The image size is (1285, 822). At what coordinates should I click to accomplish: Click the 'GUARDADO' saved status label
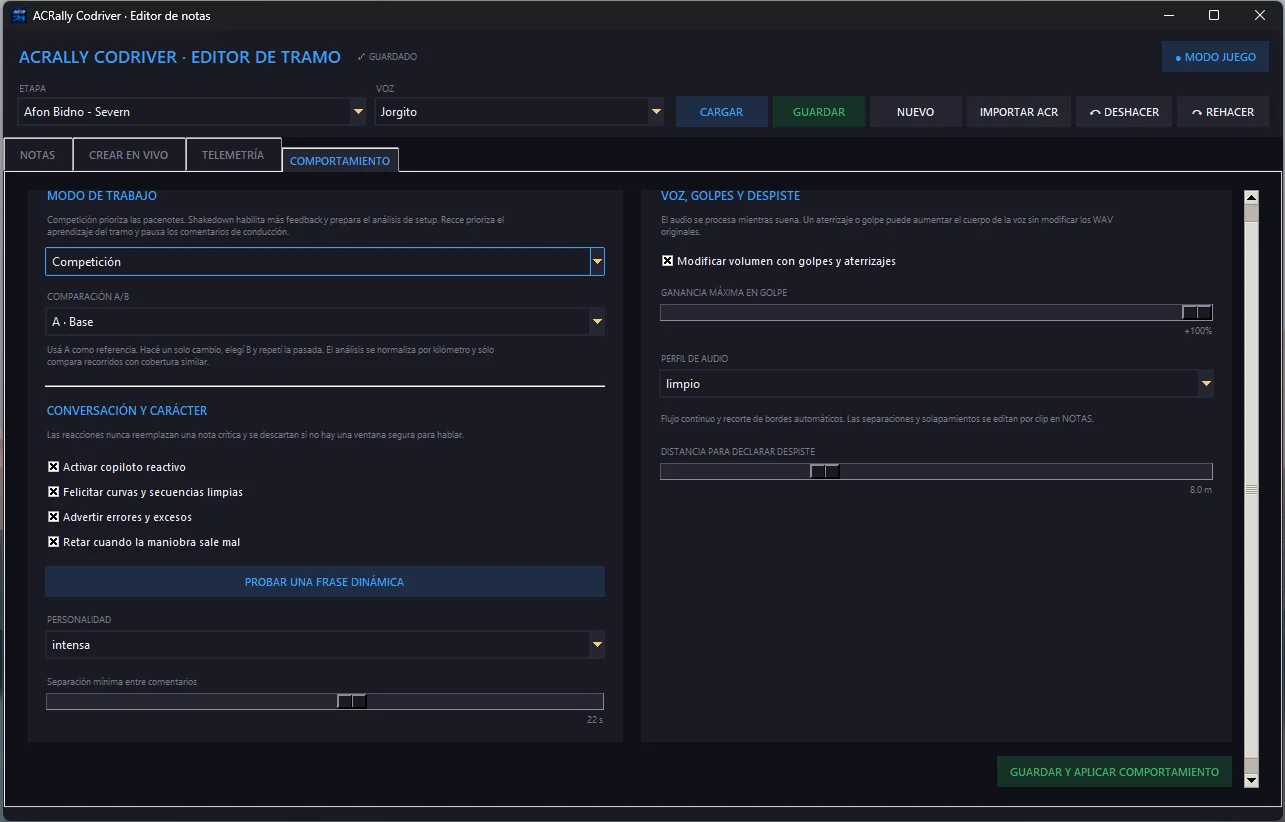pos(387,57)
